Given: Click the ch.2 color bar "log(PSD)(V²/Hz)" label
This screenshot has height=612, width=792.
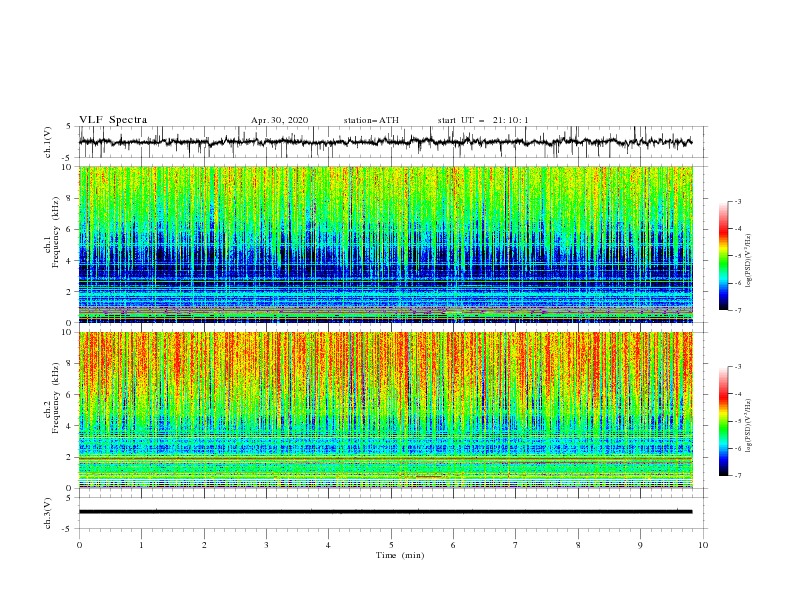Looking at the screenshot, I should point(749,426).
